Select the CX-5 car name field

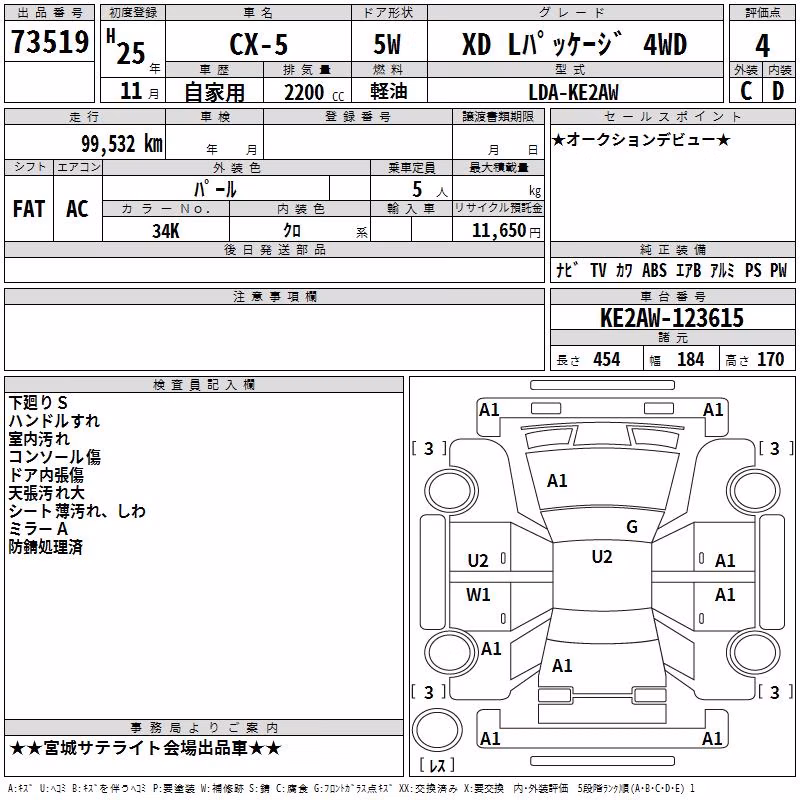coord(259,42)
